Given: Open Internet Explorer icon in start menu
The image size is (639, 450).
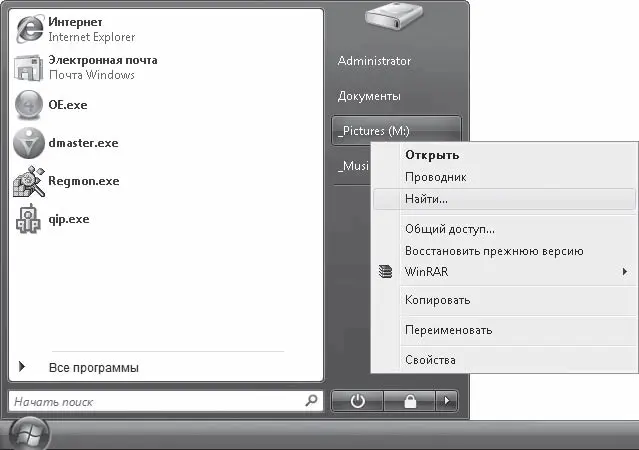Looking at the screenshot, I should (29, 29).
